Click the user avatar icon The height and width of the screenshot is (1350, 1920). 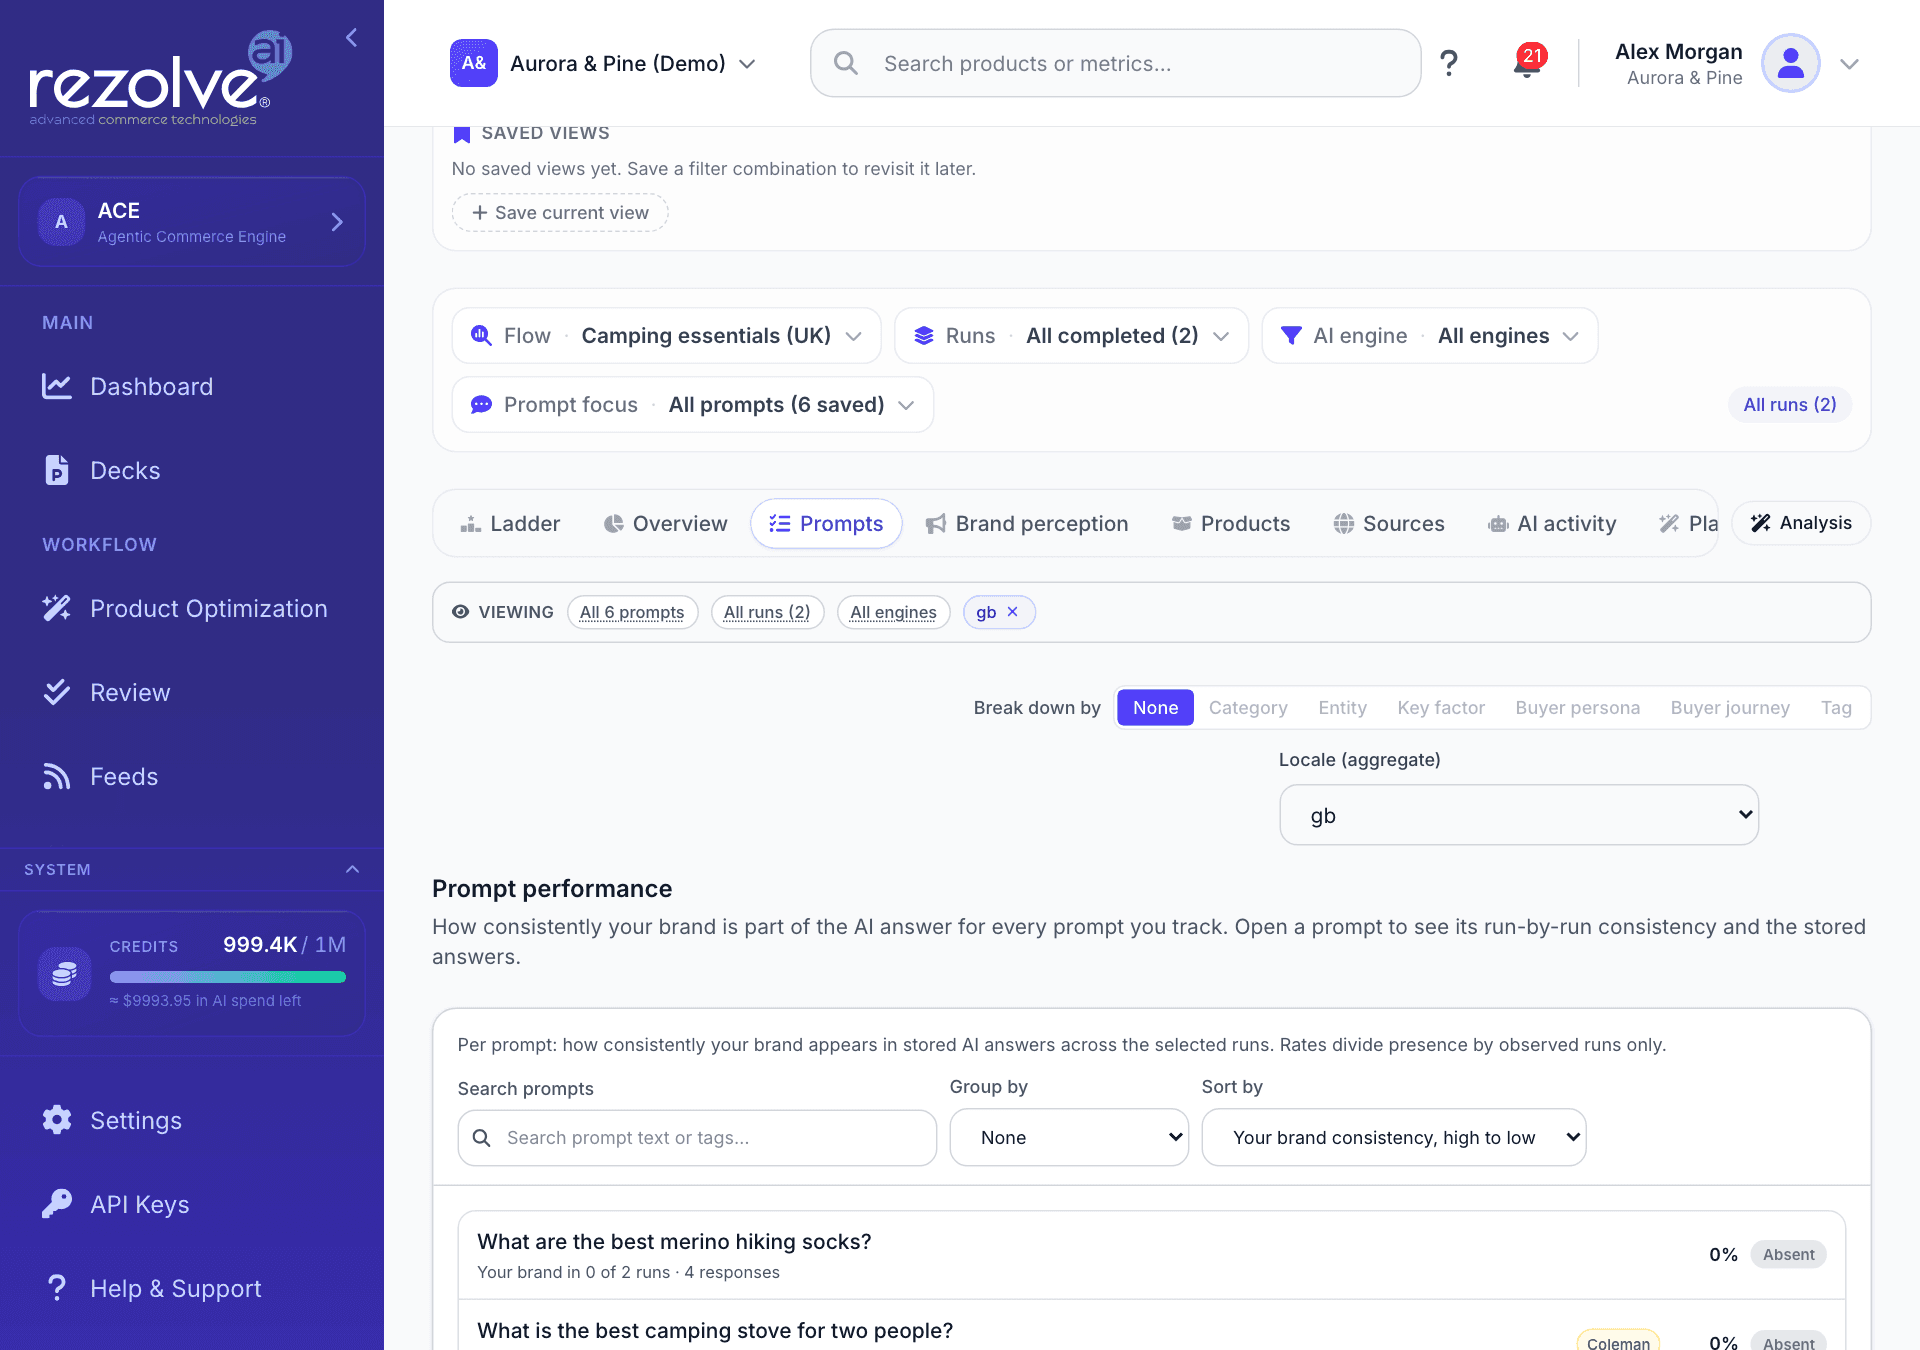pos(1790,63)
